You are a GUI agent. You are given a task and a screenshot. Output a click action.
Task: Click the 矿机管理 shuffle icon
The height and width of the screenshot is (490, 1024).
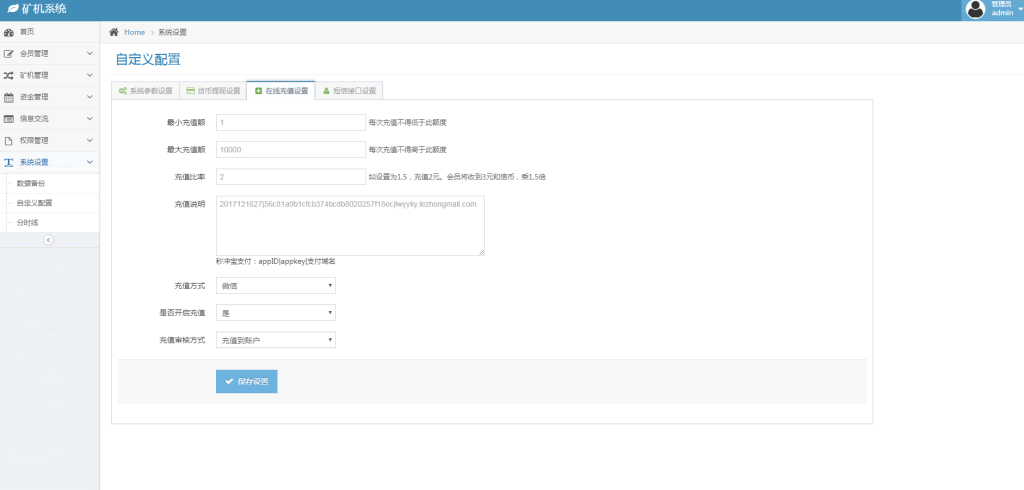pyautogui.click(x=9, y=75)
